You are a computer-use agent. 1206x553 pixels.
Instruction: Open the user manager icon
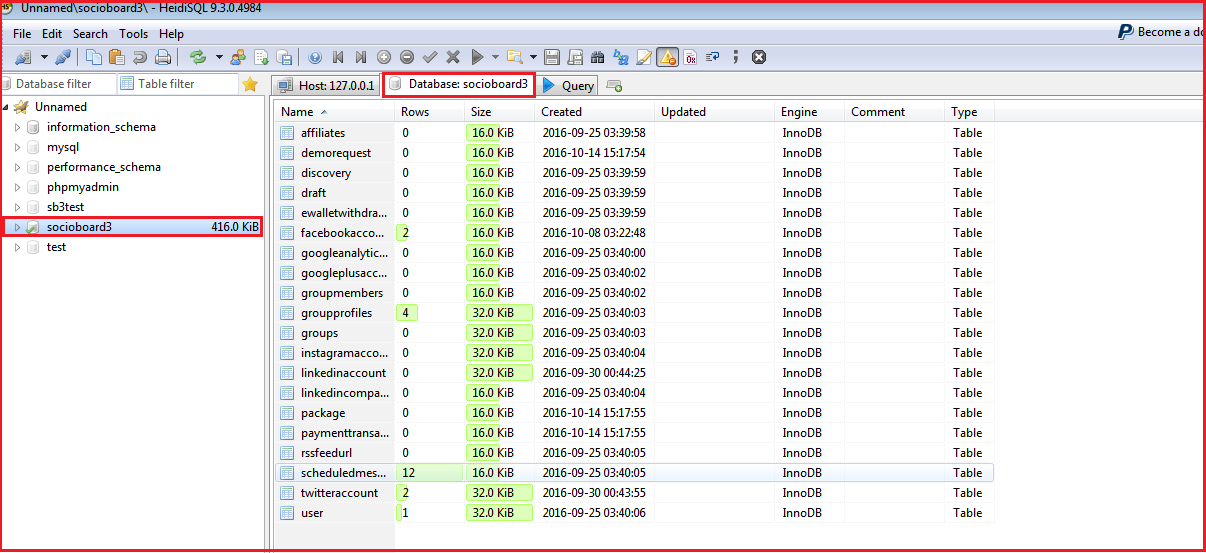tap(237, 57)
